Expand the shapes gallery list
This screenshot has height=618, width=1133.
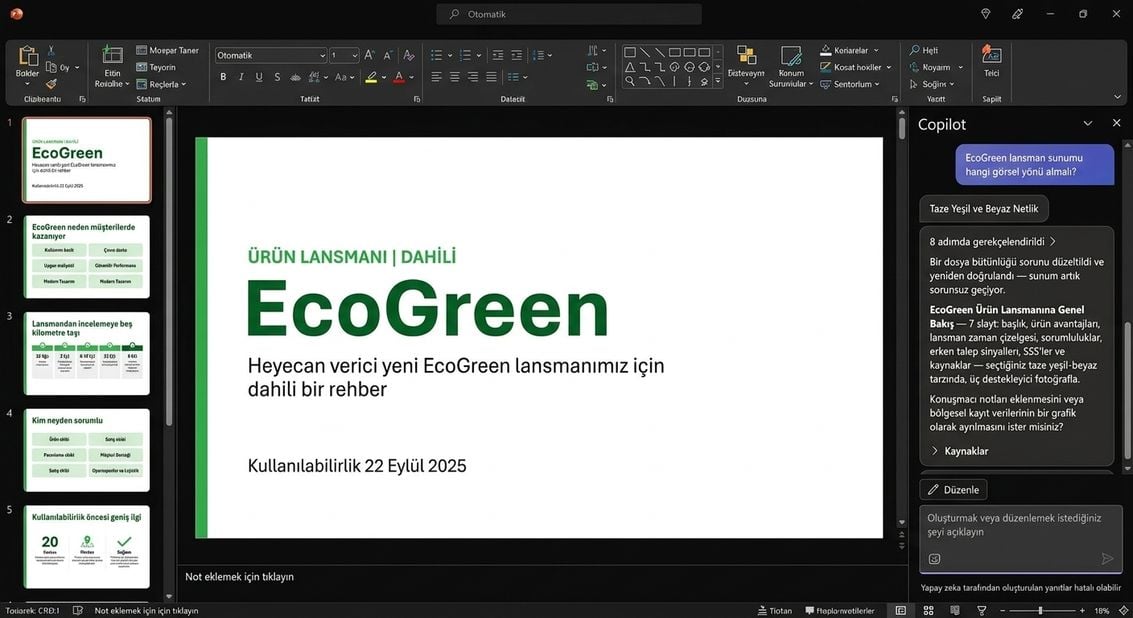coord(718,82)
